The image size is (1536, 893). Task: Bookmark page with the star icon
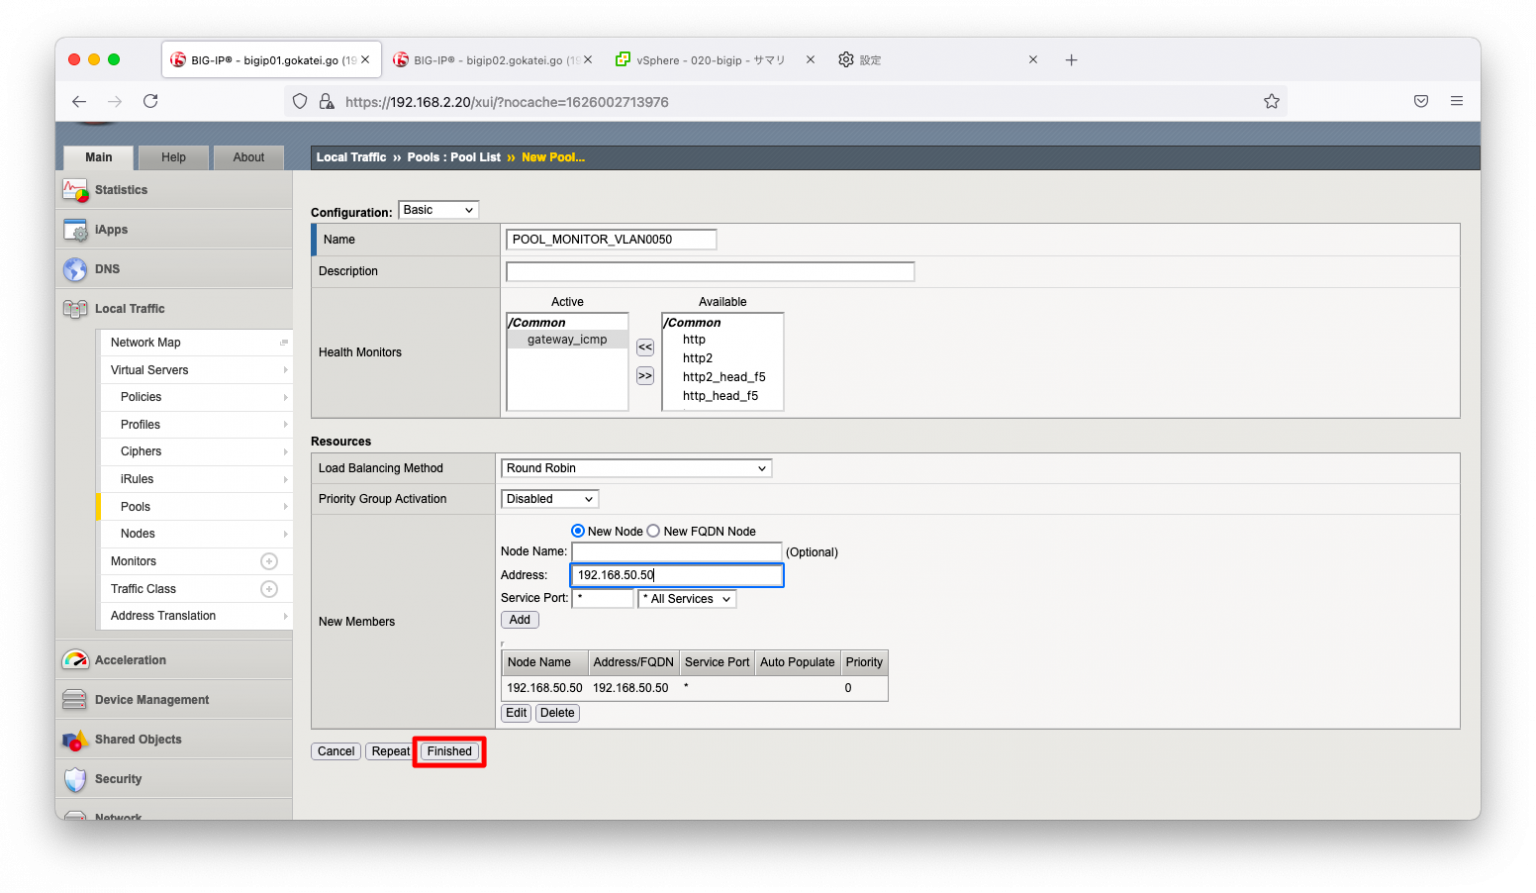point(1271,101)
